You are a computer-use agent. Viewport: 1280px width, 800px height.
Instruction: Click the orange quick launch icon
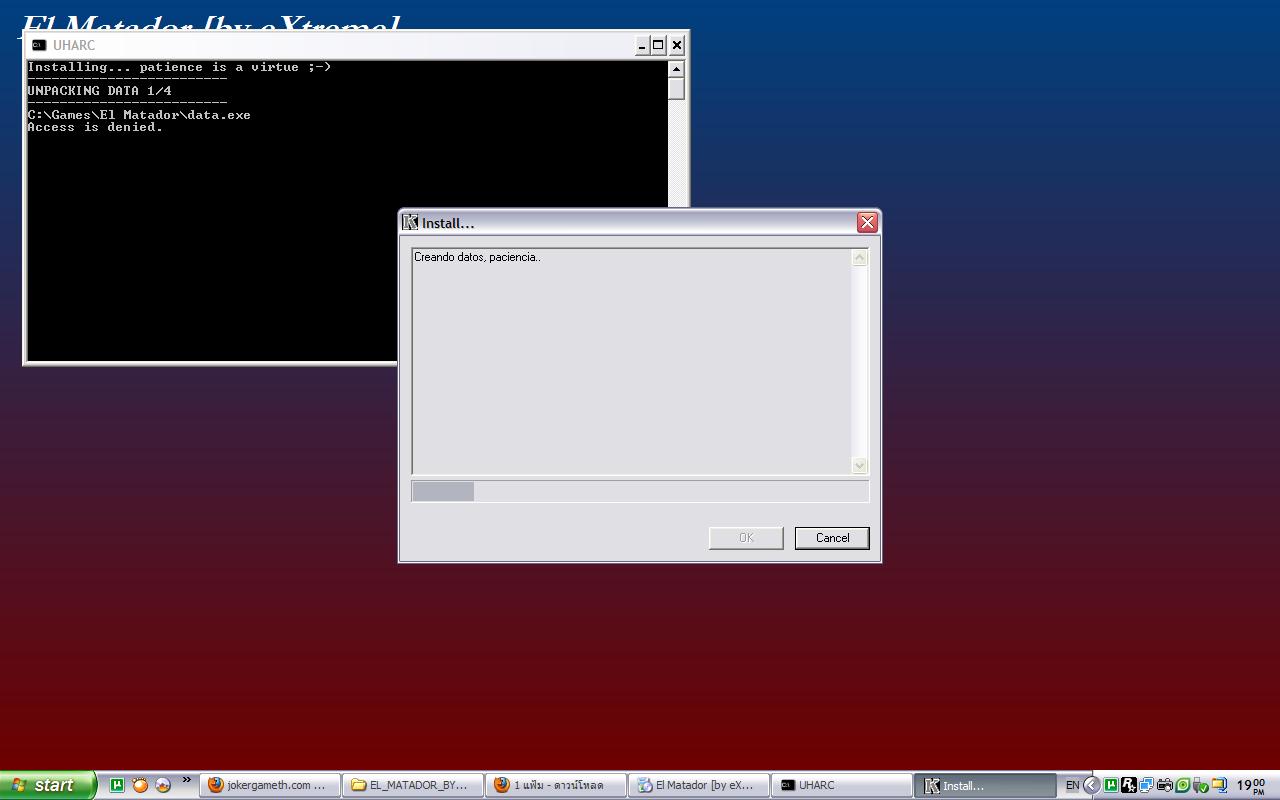(140, 785)
